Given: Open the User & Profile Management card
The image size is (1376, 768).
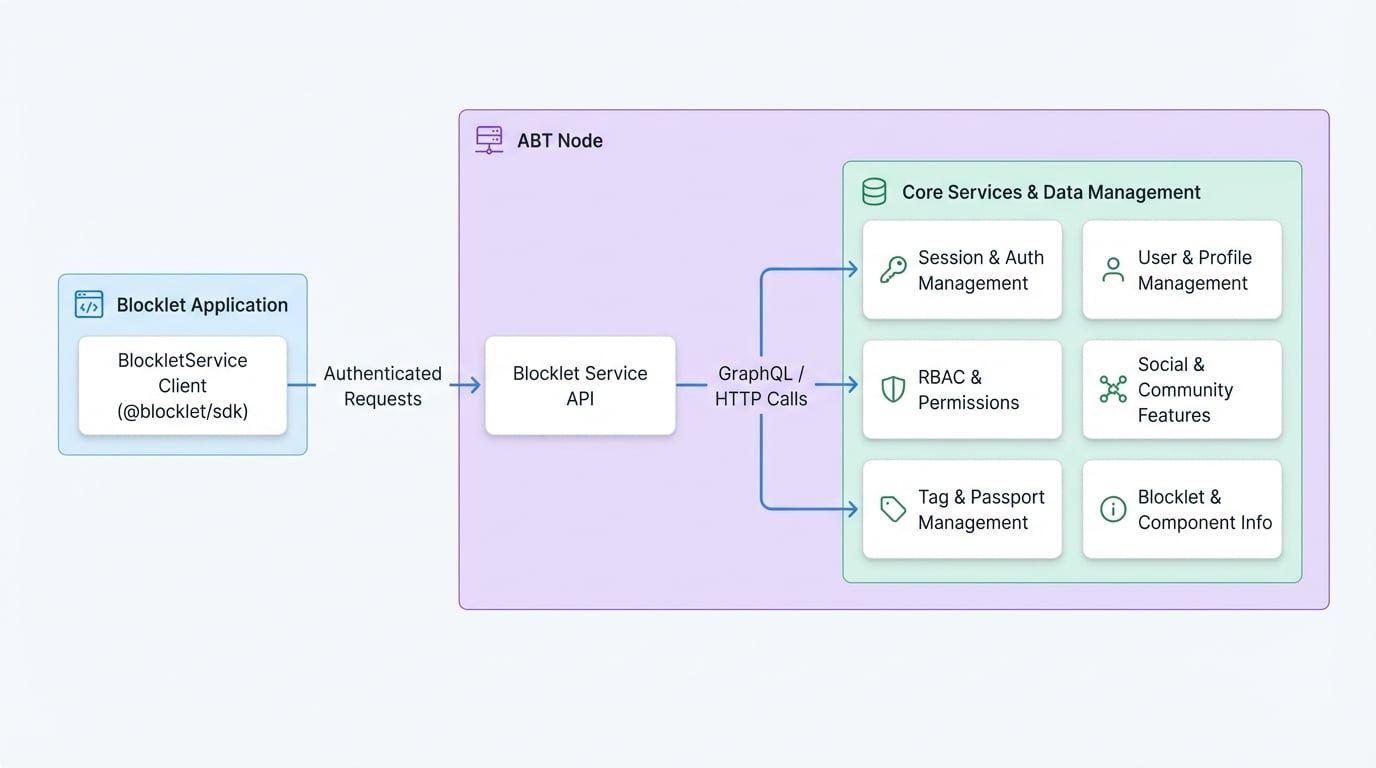Looking at the screenshot, I should (x=1182, y=270).
